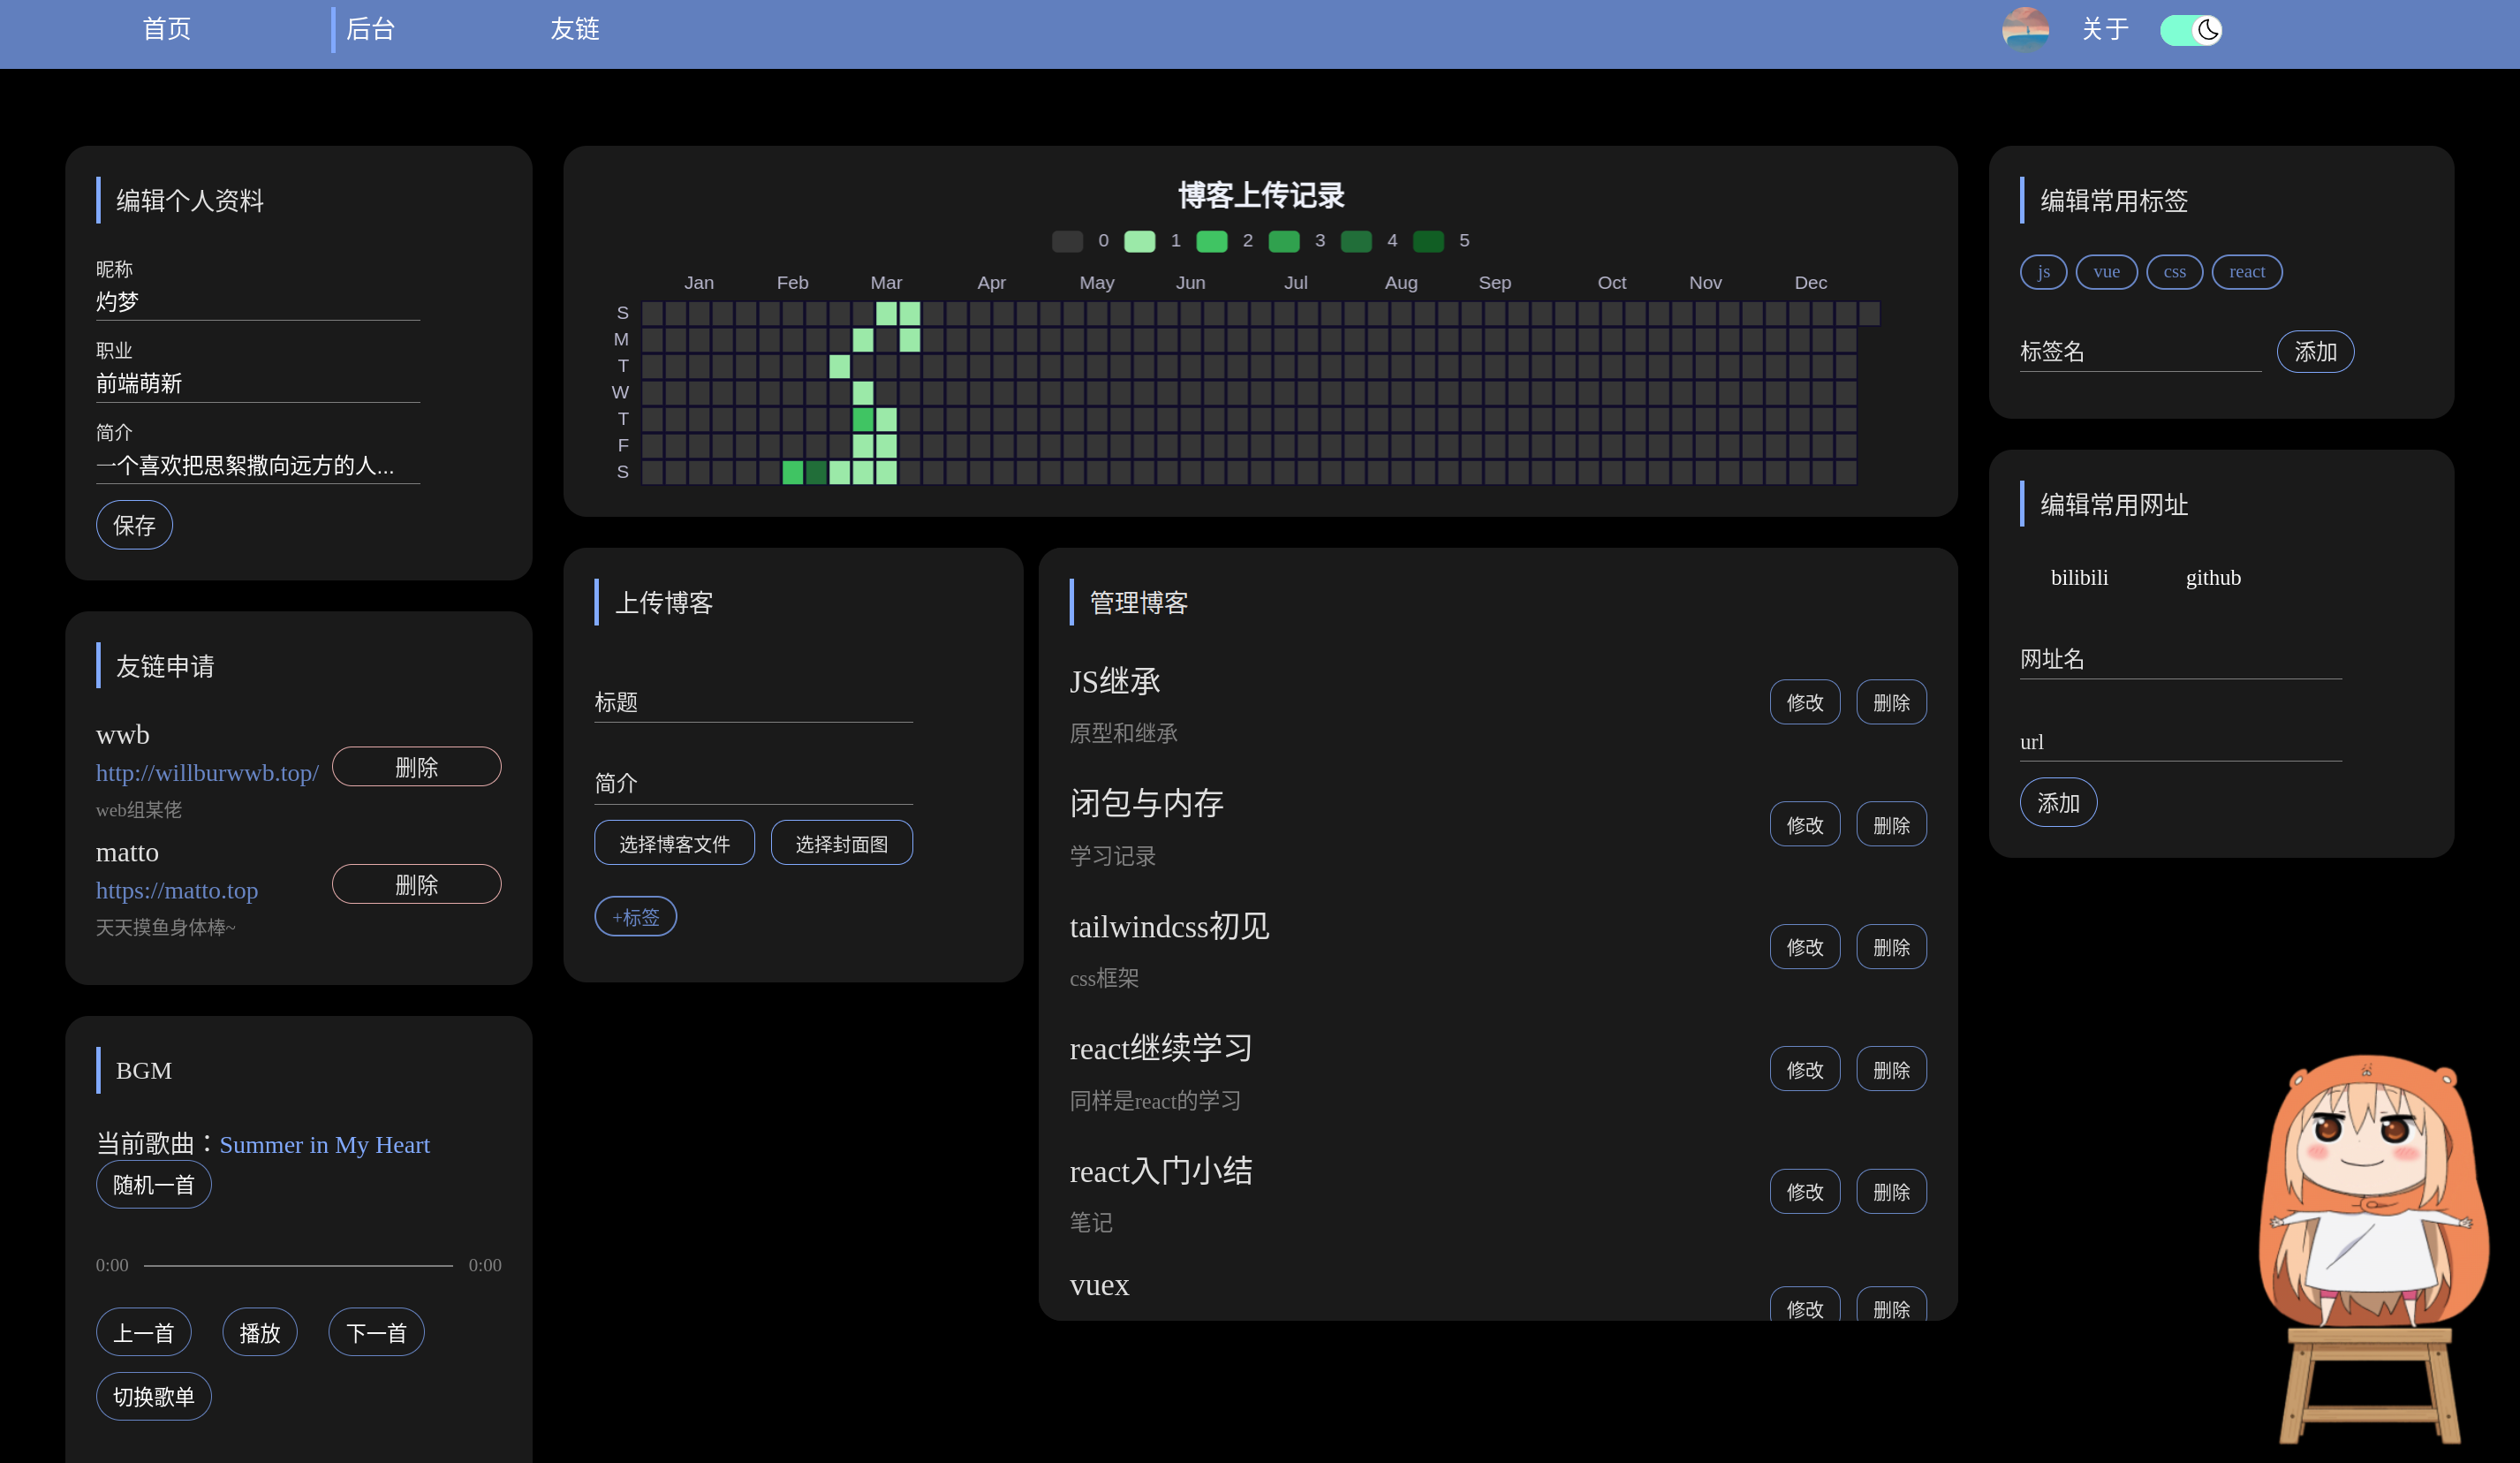Click the 标题 input in upload blog

(753, 703)
